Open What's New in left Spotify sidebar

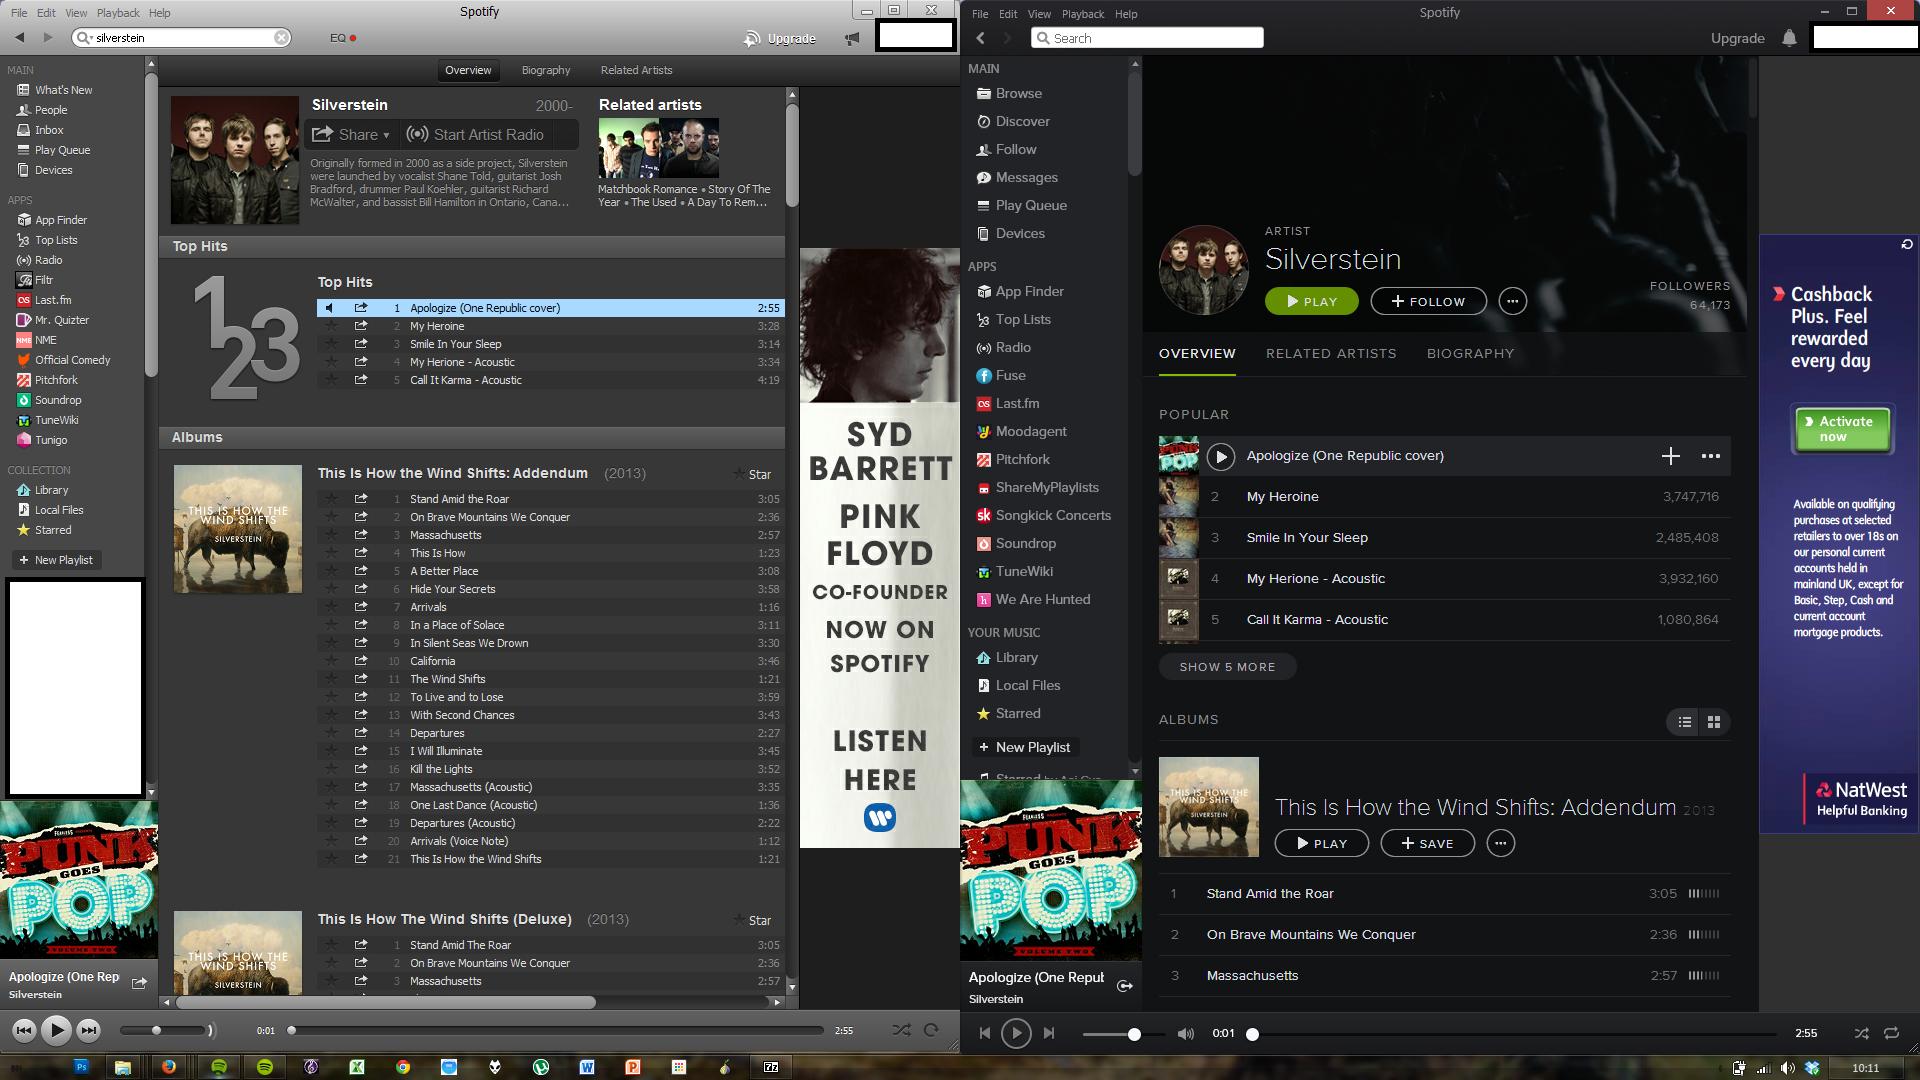coord(54,90)
